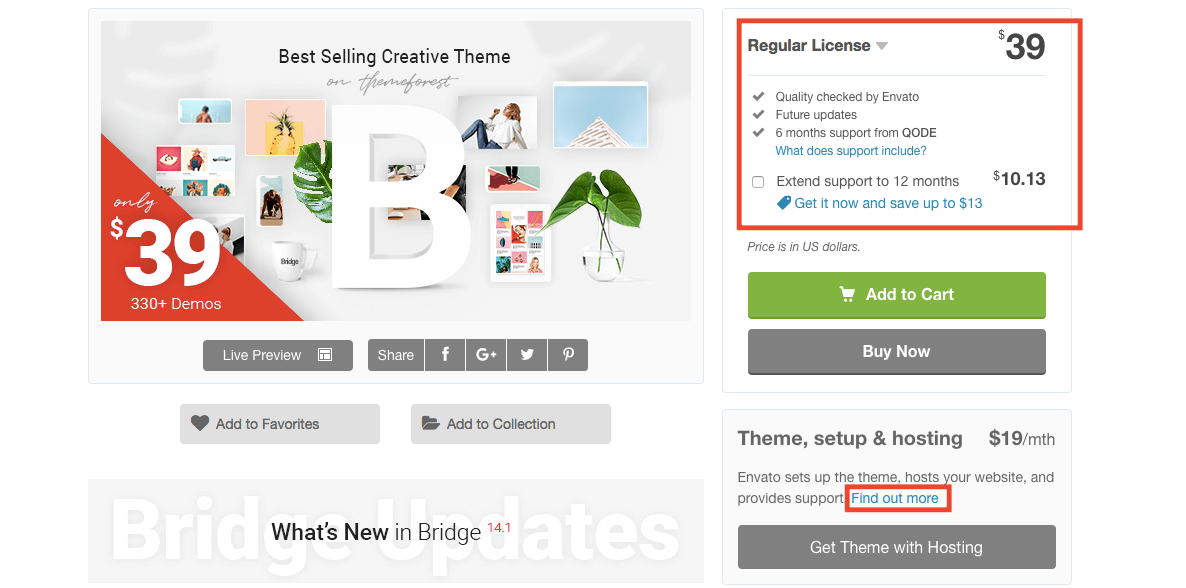The width and height of the screenshot is (1186, 588).
Task: Share on Facebook icon
Action: point(445,355)
